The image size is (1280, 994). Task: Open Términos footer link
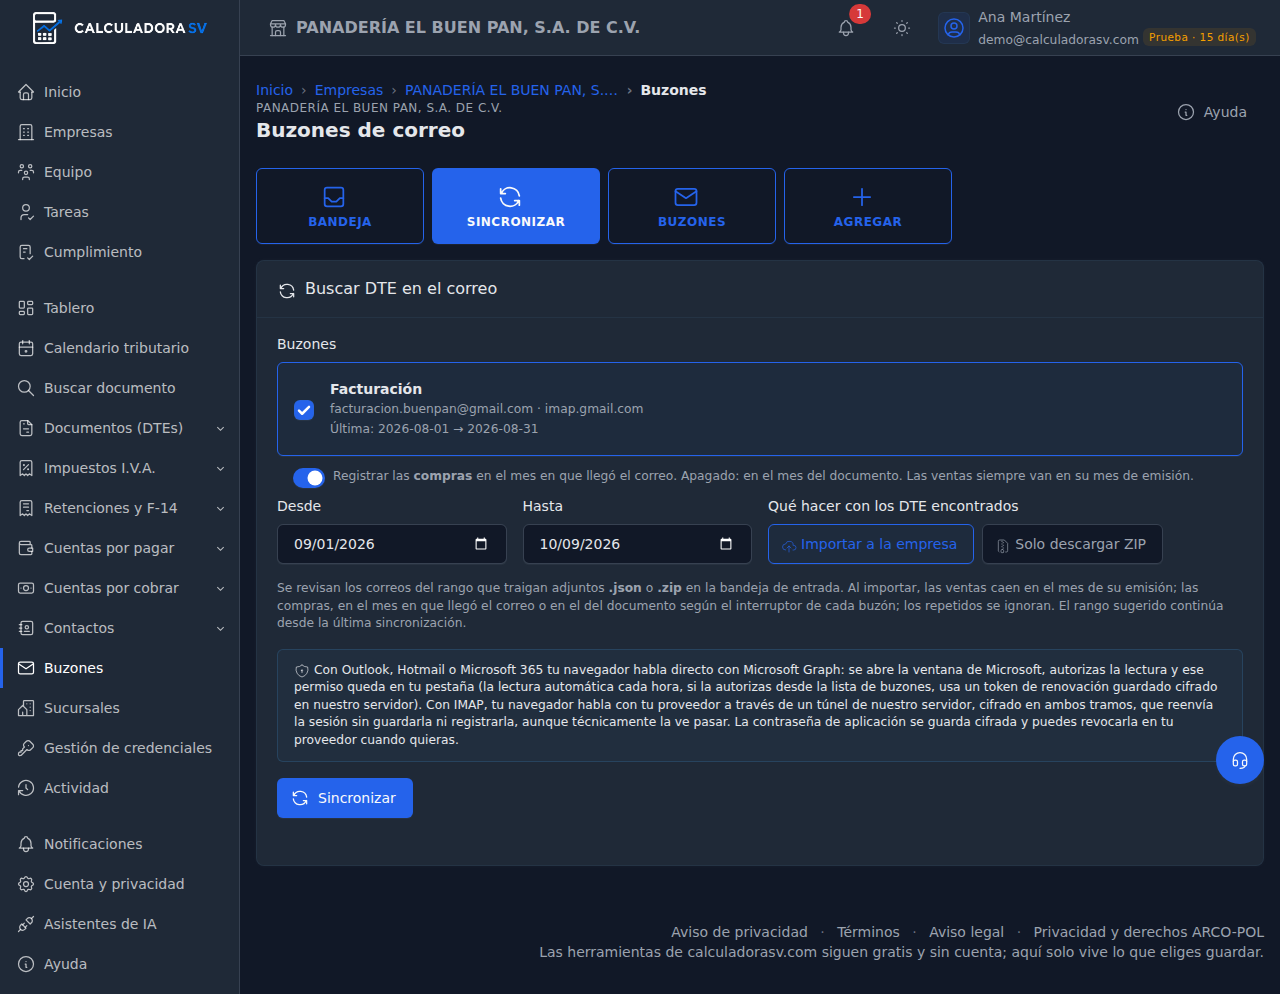point(868,932)
